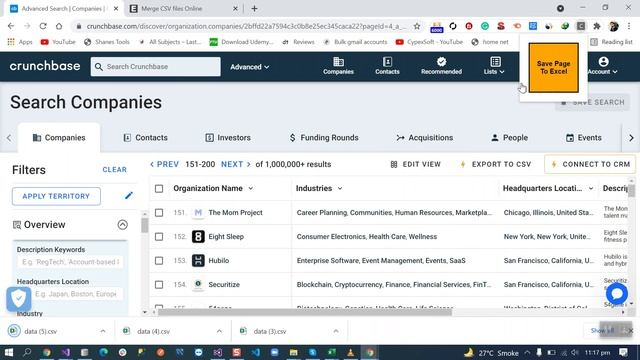Open the Recommended nav icon in header
This screenshot has width=640, height=360.
441,66
